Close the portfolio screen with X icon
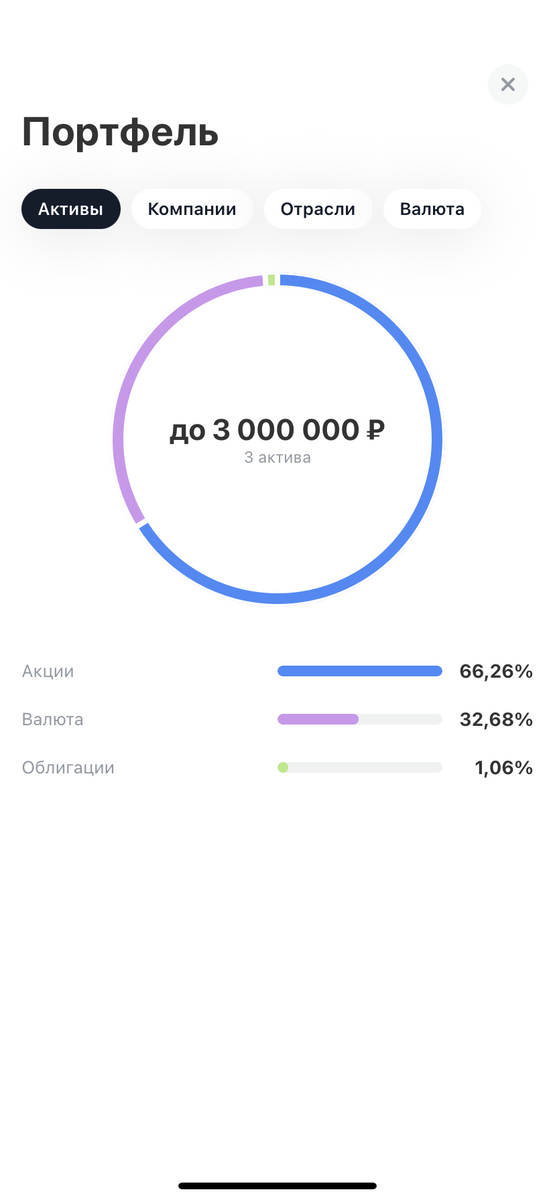Screen dimensions: 555x1200 (x=507, y=85)
